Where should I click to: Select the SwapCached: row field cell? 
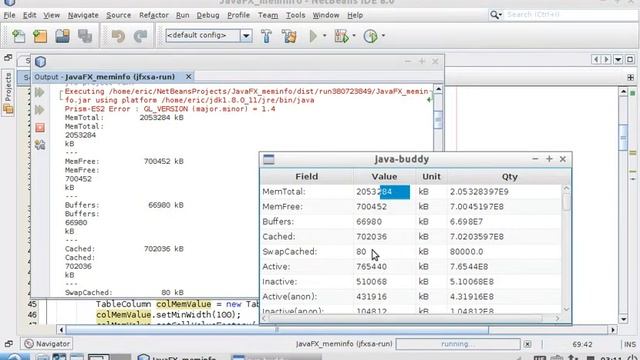[307, 252]
